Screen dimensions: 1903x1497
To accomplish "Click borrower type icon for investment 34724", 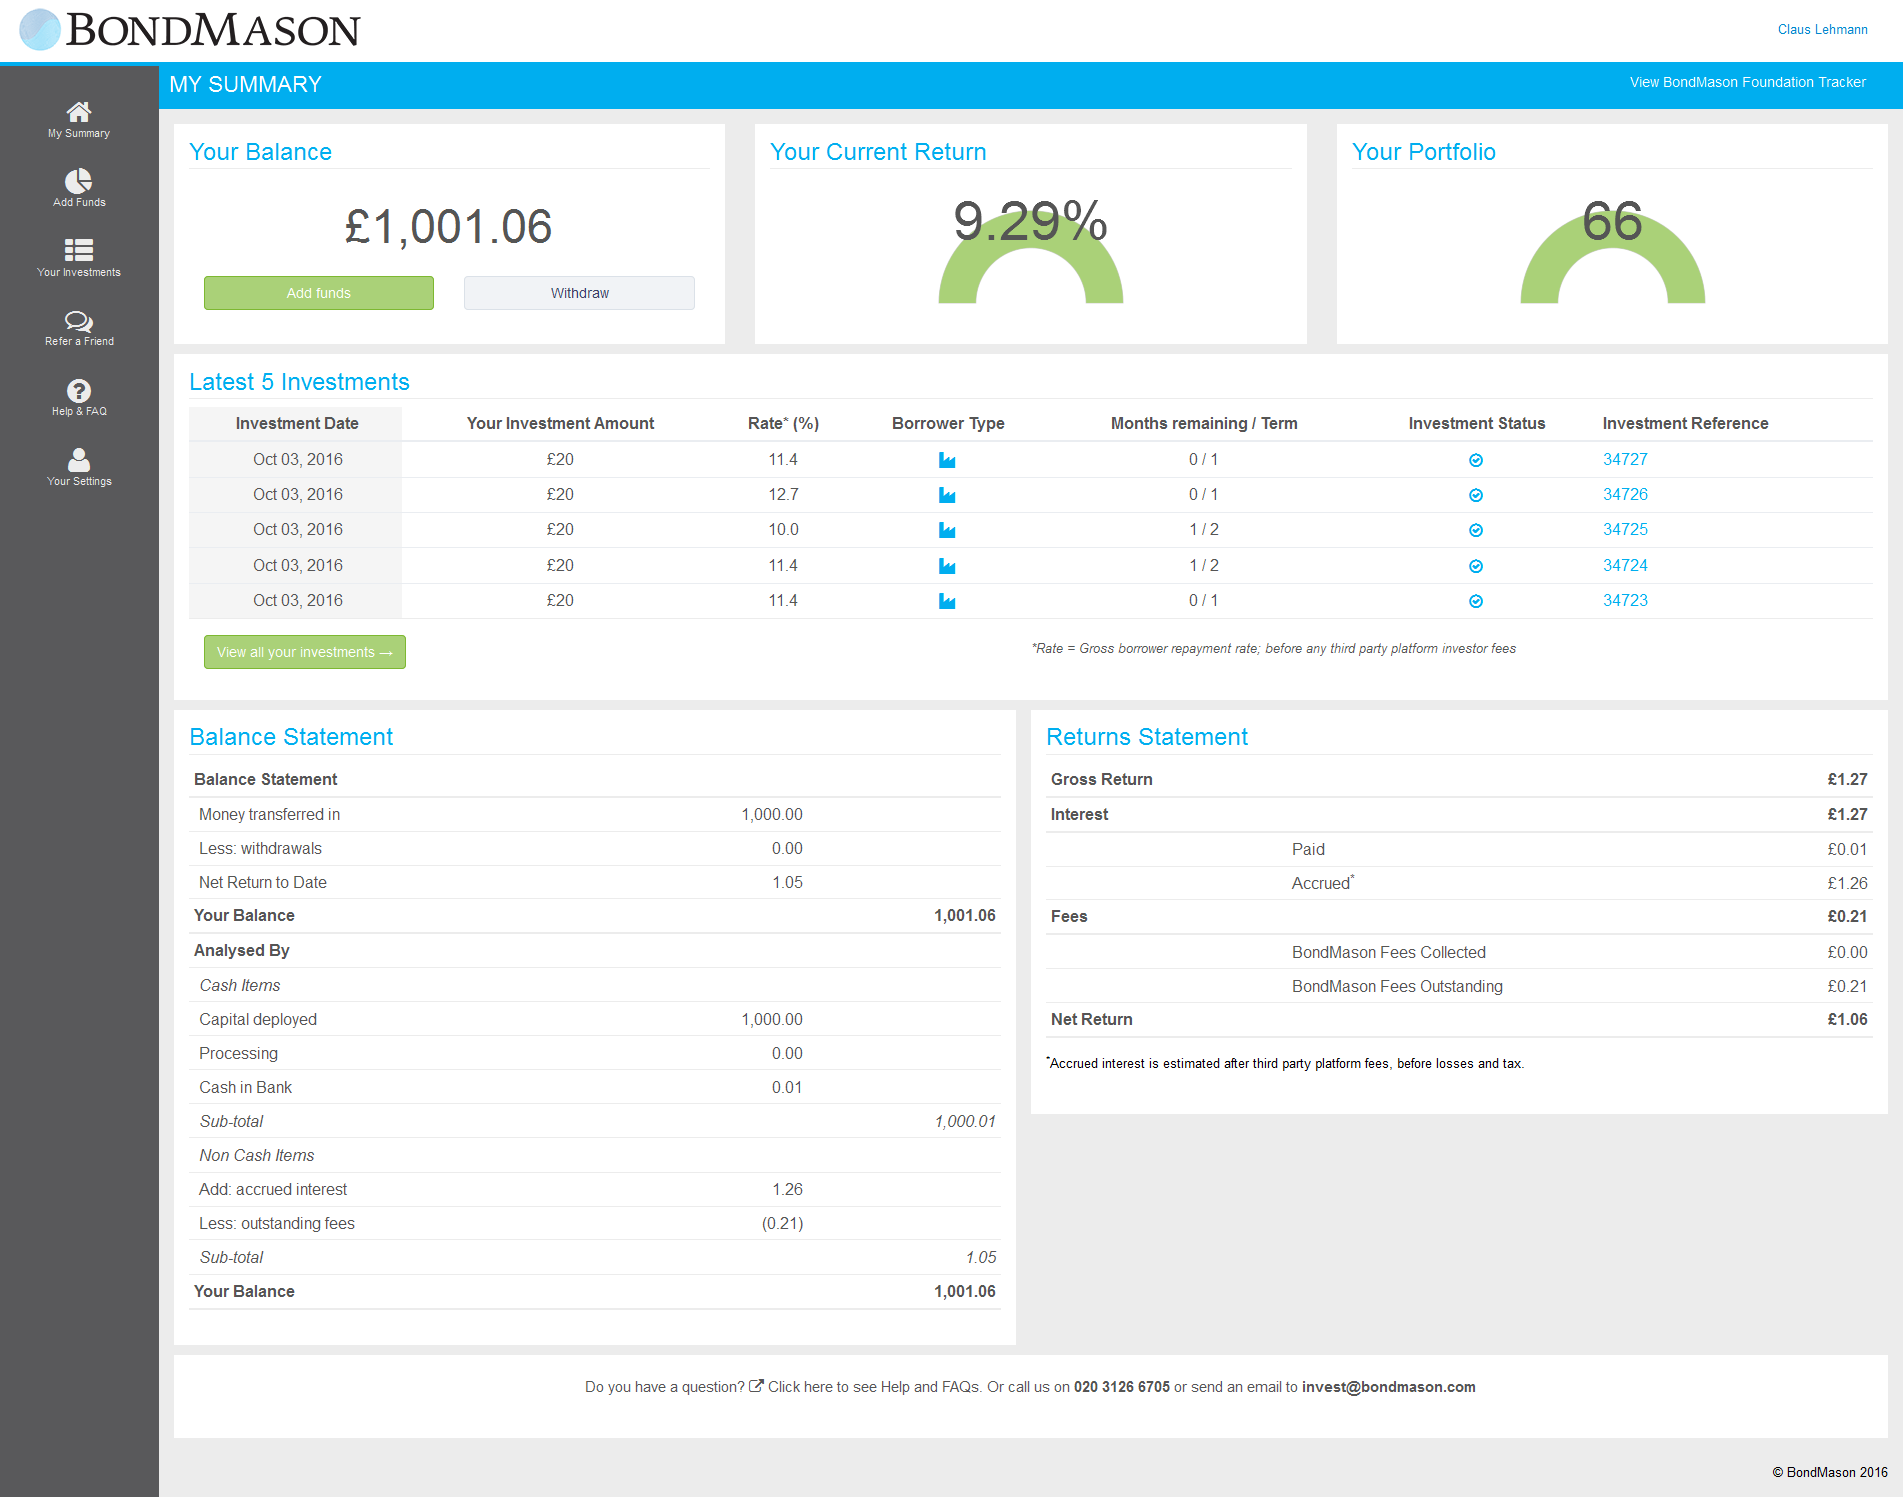I will click(947, 566).
